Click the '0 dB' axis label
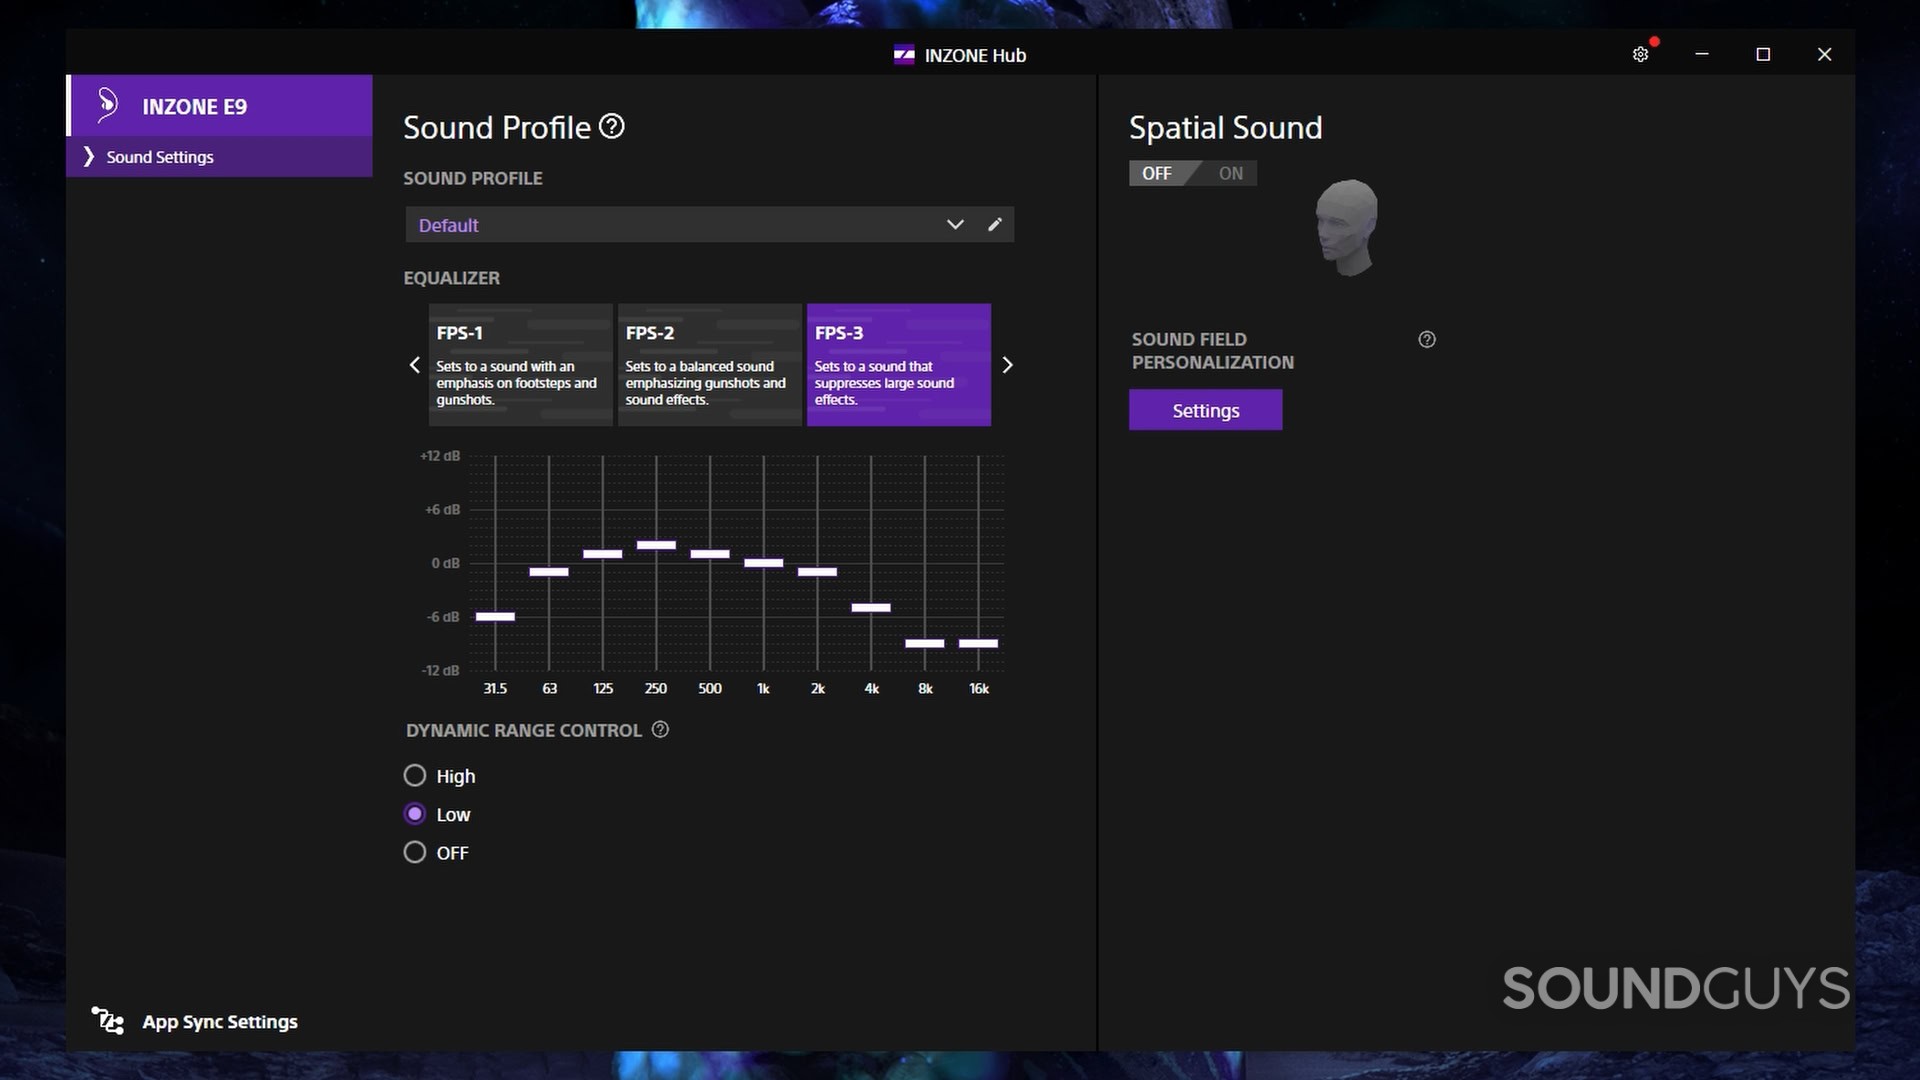This screenshot has height=1080, width=1920. [446, 564]
